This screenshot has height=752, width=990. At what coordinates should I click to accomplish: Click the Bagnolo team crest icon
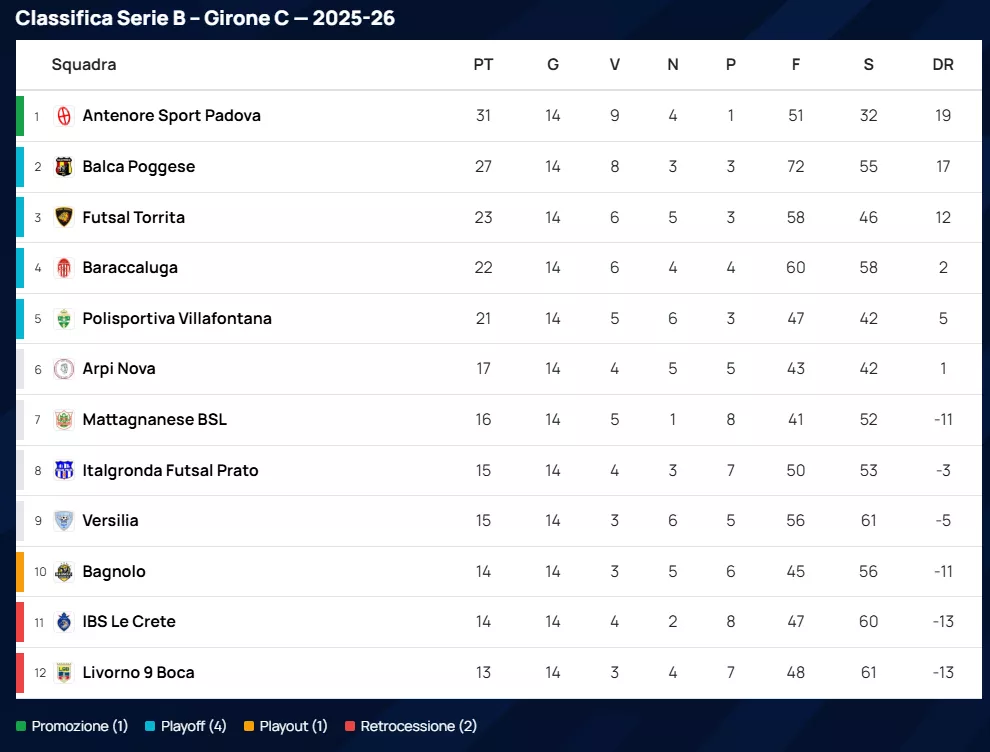coord(64,572)
